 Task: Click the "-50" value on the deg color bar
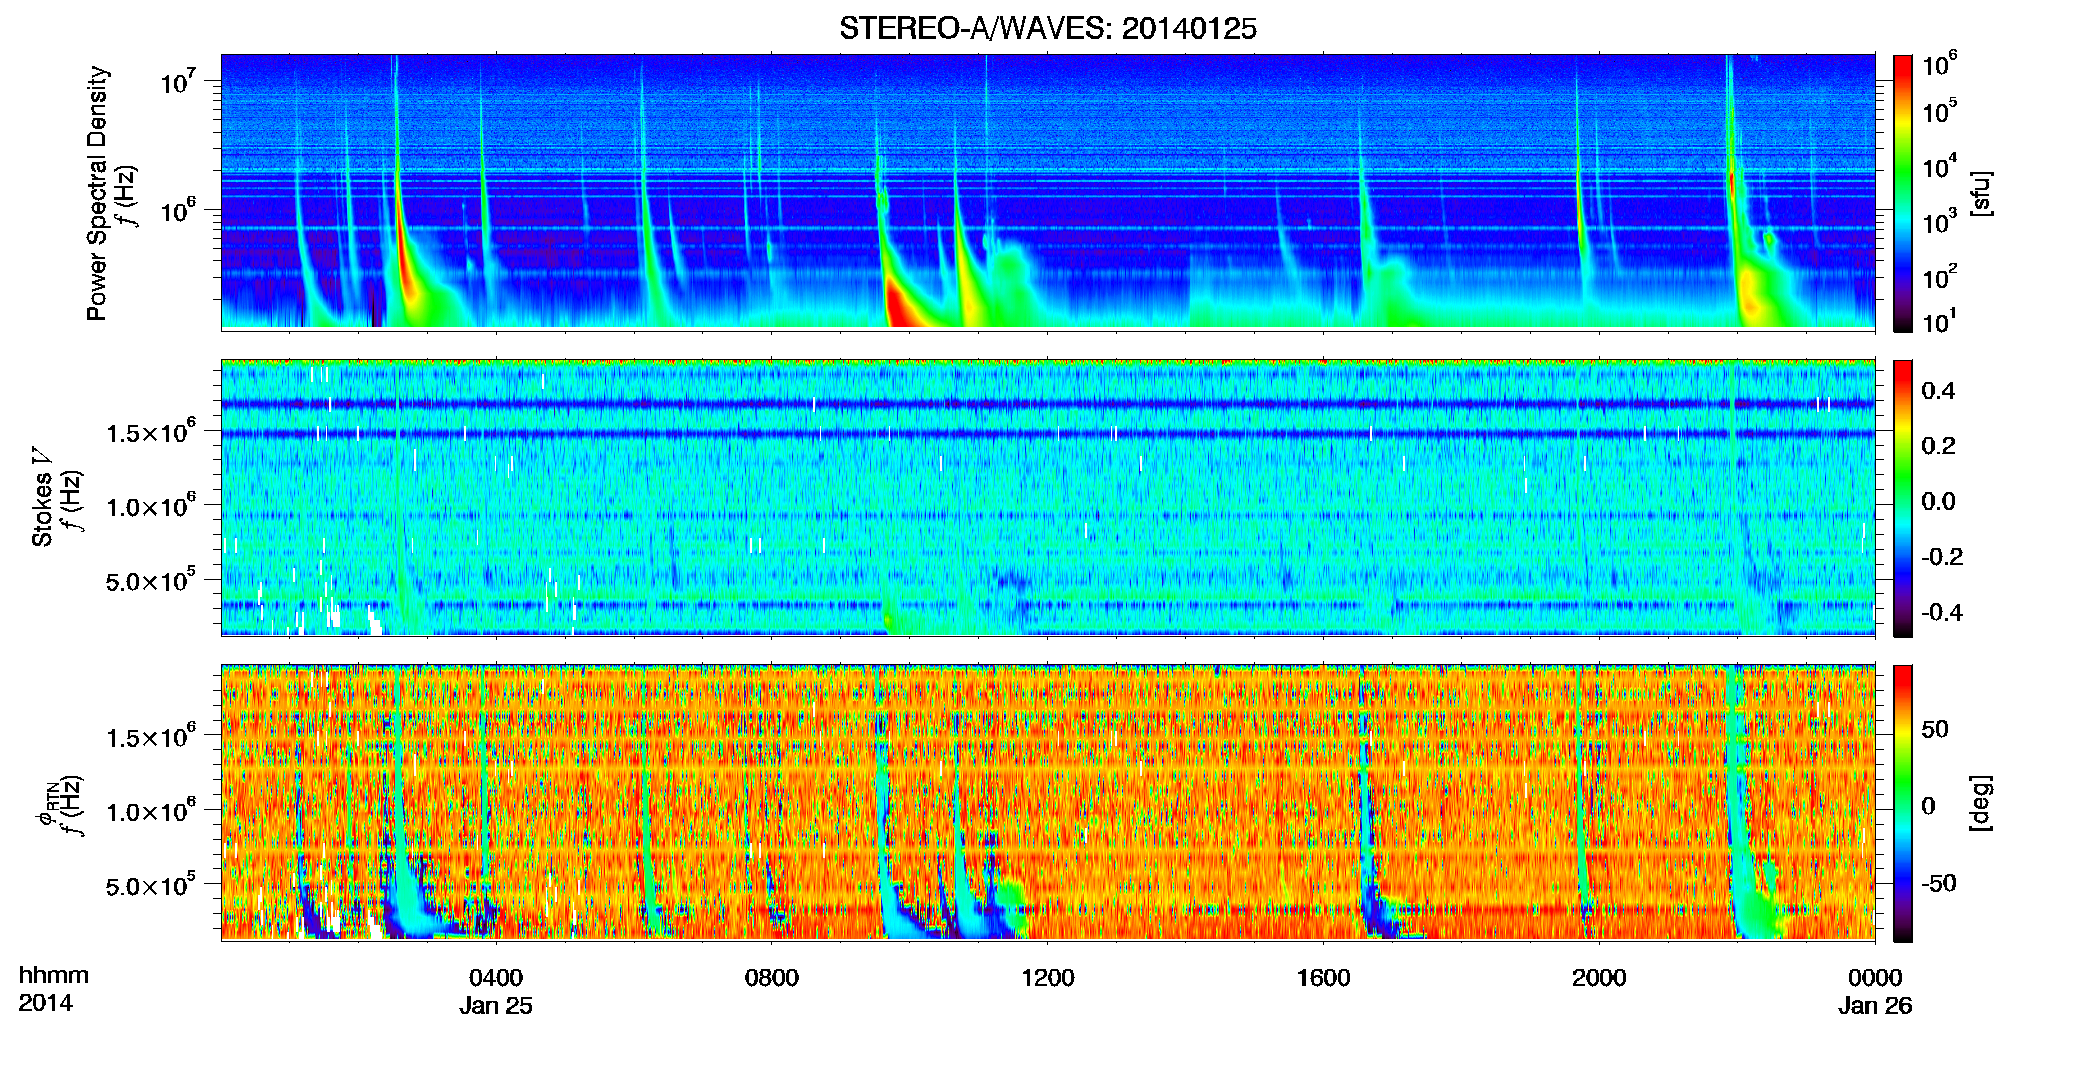pyautogui.click(x=1938, y=884)
